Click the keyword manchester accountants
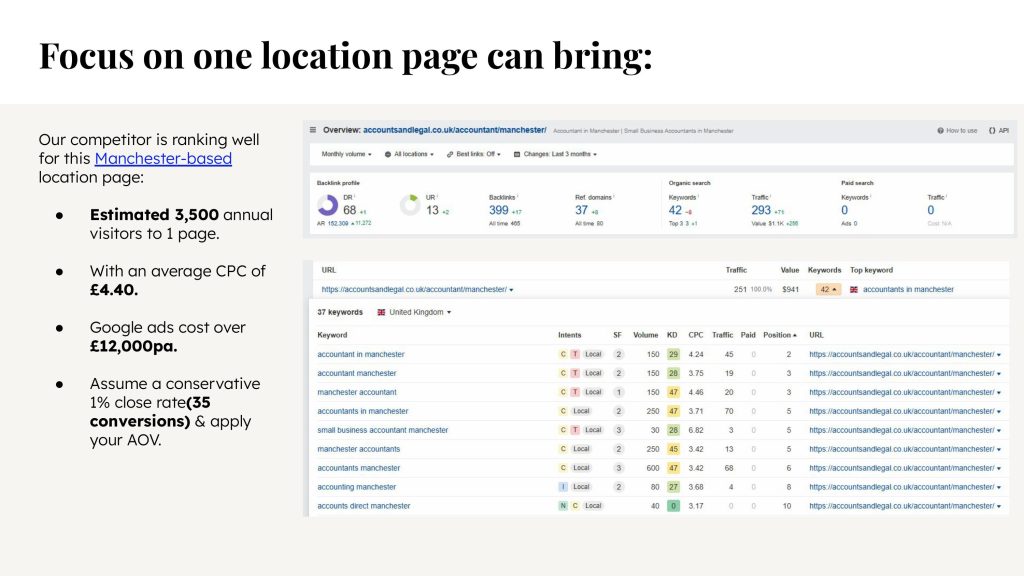 pos(359,449)
